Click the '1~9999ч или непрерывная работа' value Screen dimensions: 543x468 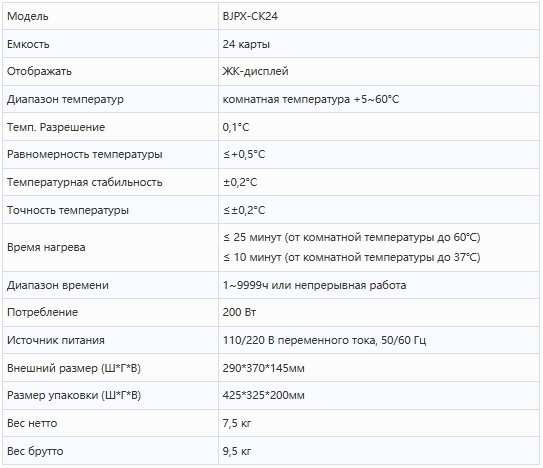(314, 285)
